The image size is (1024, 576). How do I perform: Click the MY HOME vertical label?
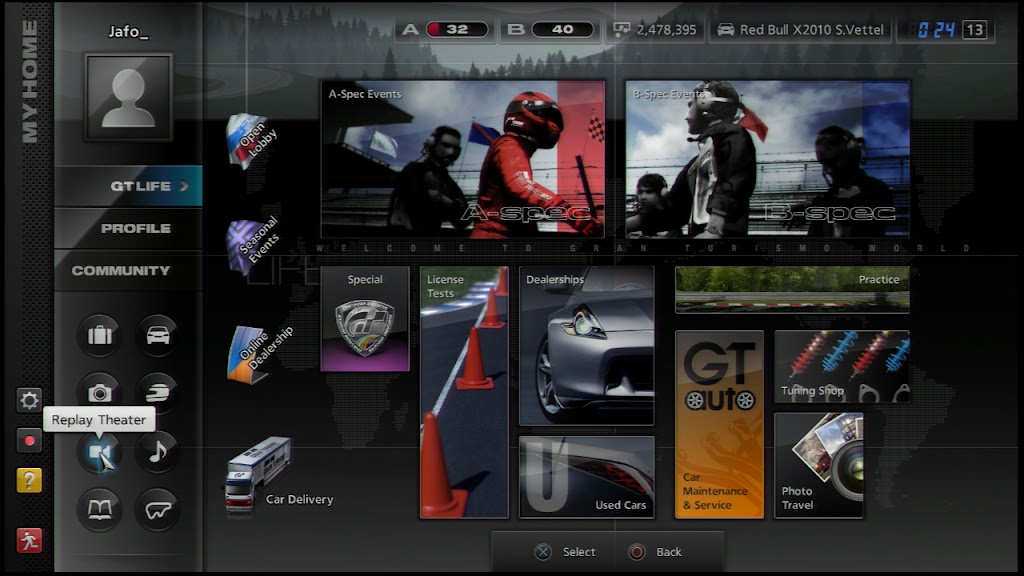tap(29, 81)
